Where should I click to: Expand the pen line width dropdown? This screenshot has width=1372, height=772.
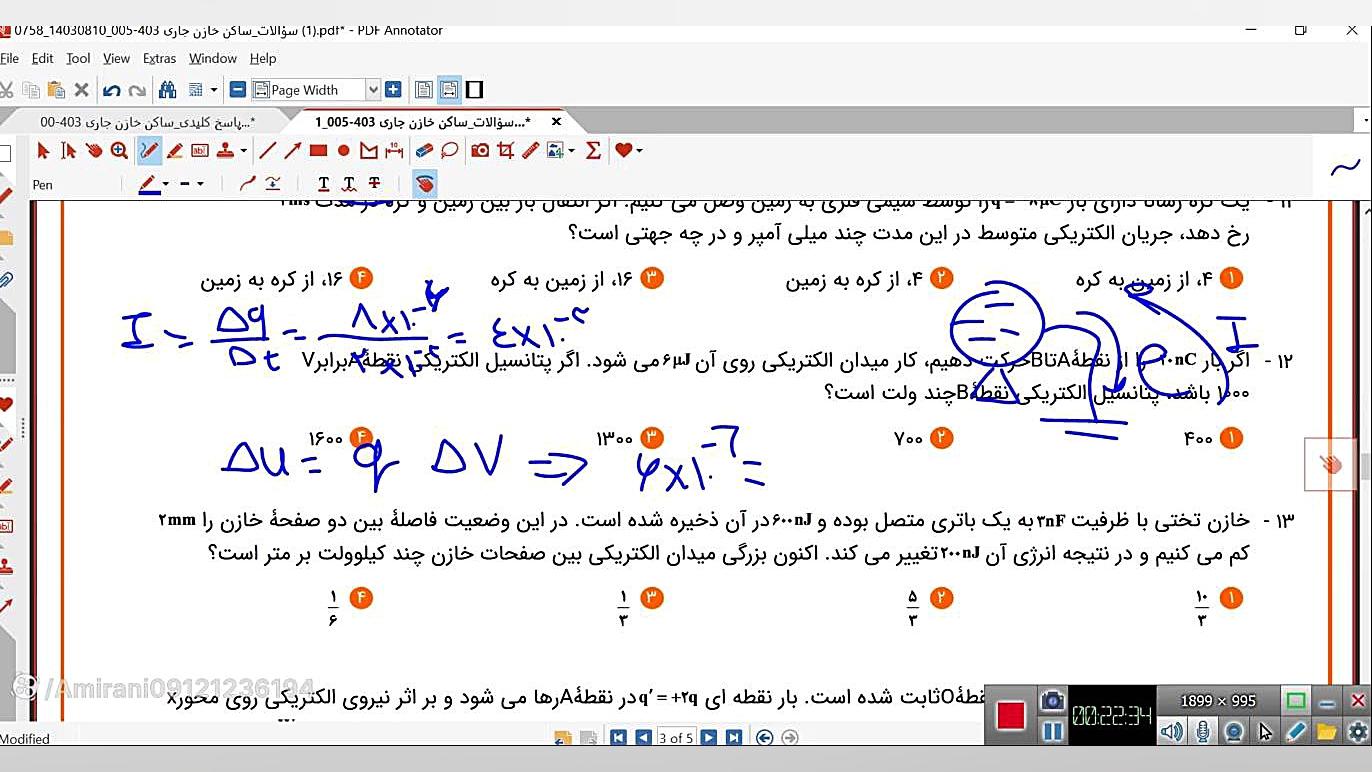click(x=200, y=184)
